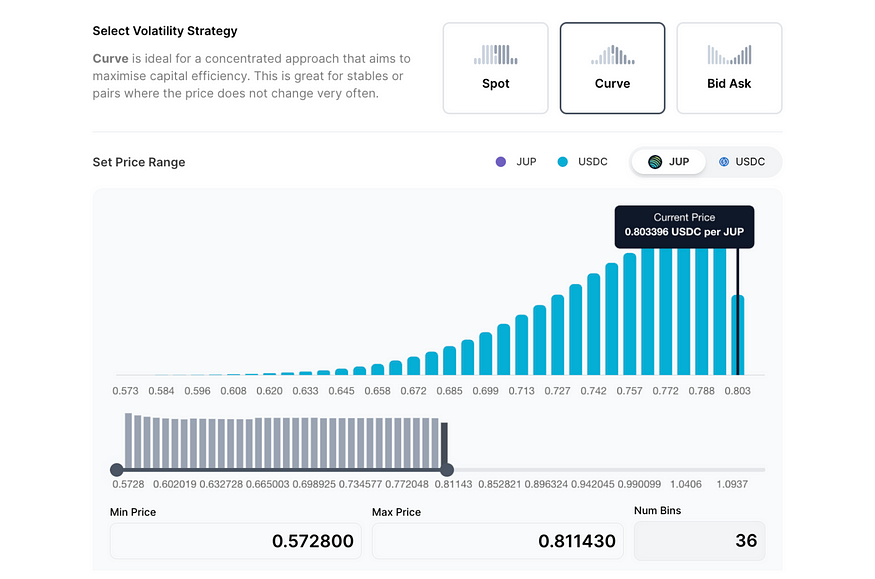Screen dimensions: 875x579
Task: Click the 0.633 axis label
Action: 305,391
